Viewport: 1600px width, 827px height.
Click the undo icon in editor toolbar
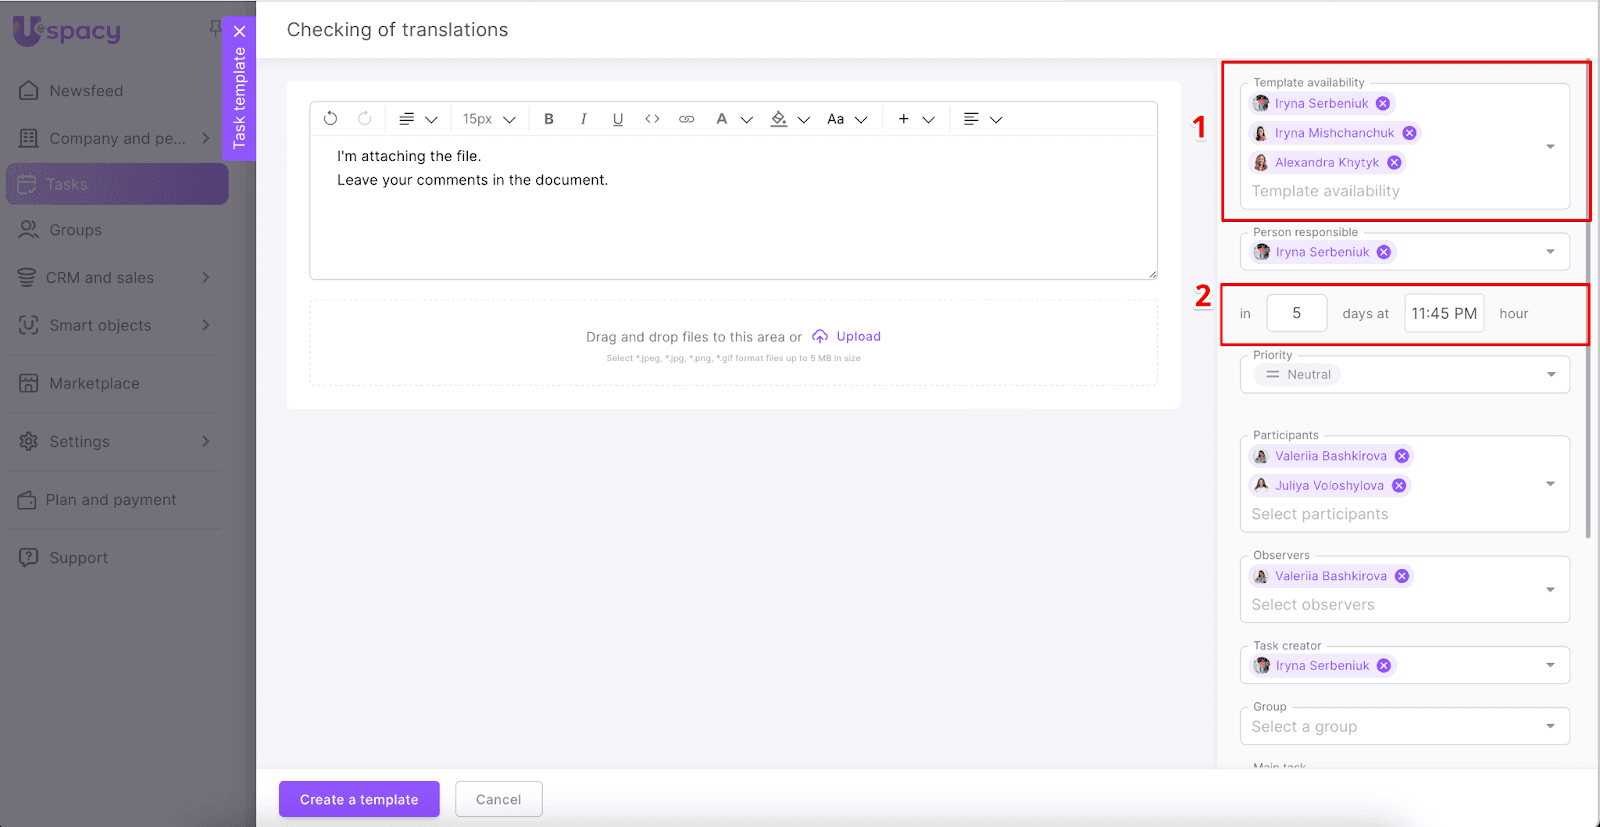tap(330, 119)
